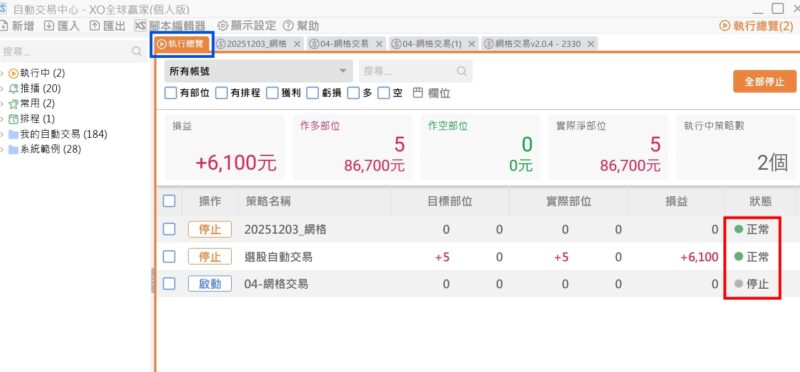Expand the 我的自動交易 (184) folder
This screenshot has width=800, height=372.
(x=3, y=135)
